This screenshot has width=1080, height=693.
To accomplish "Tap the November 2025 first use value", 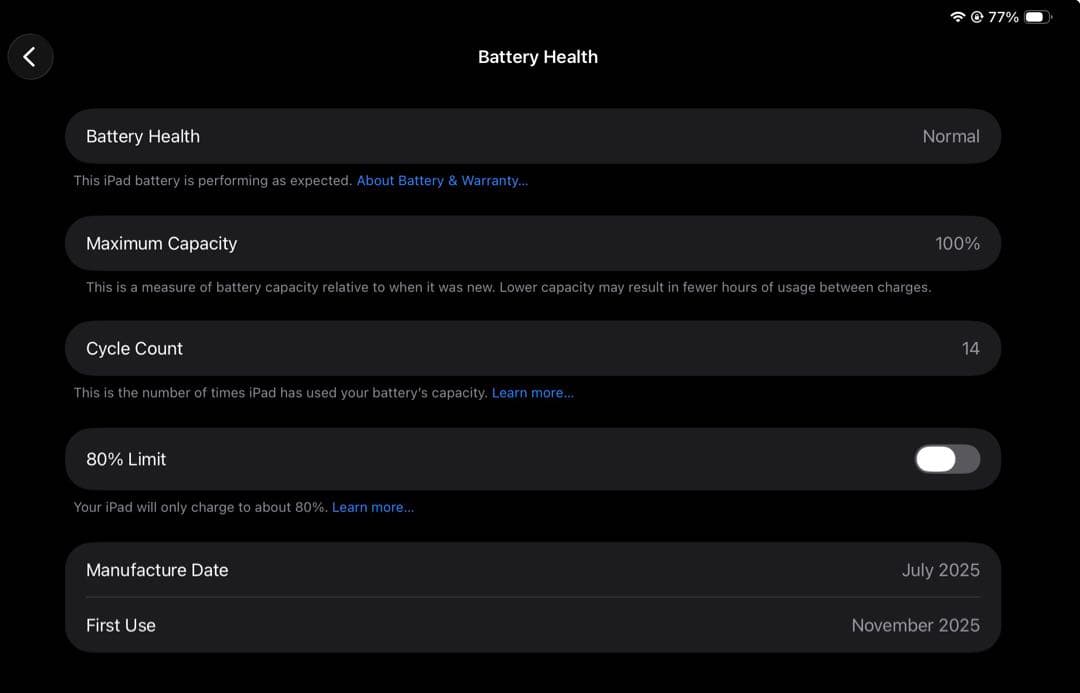I will click(915, 625).
